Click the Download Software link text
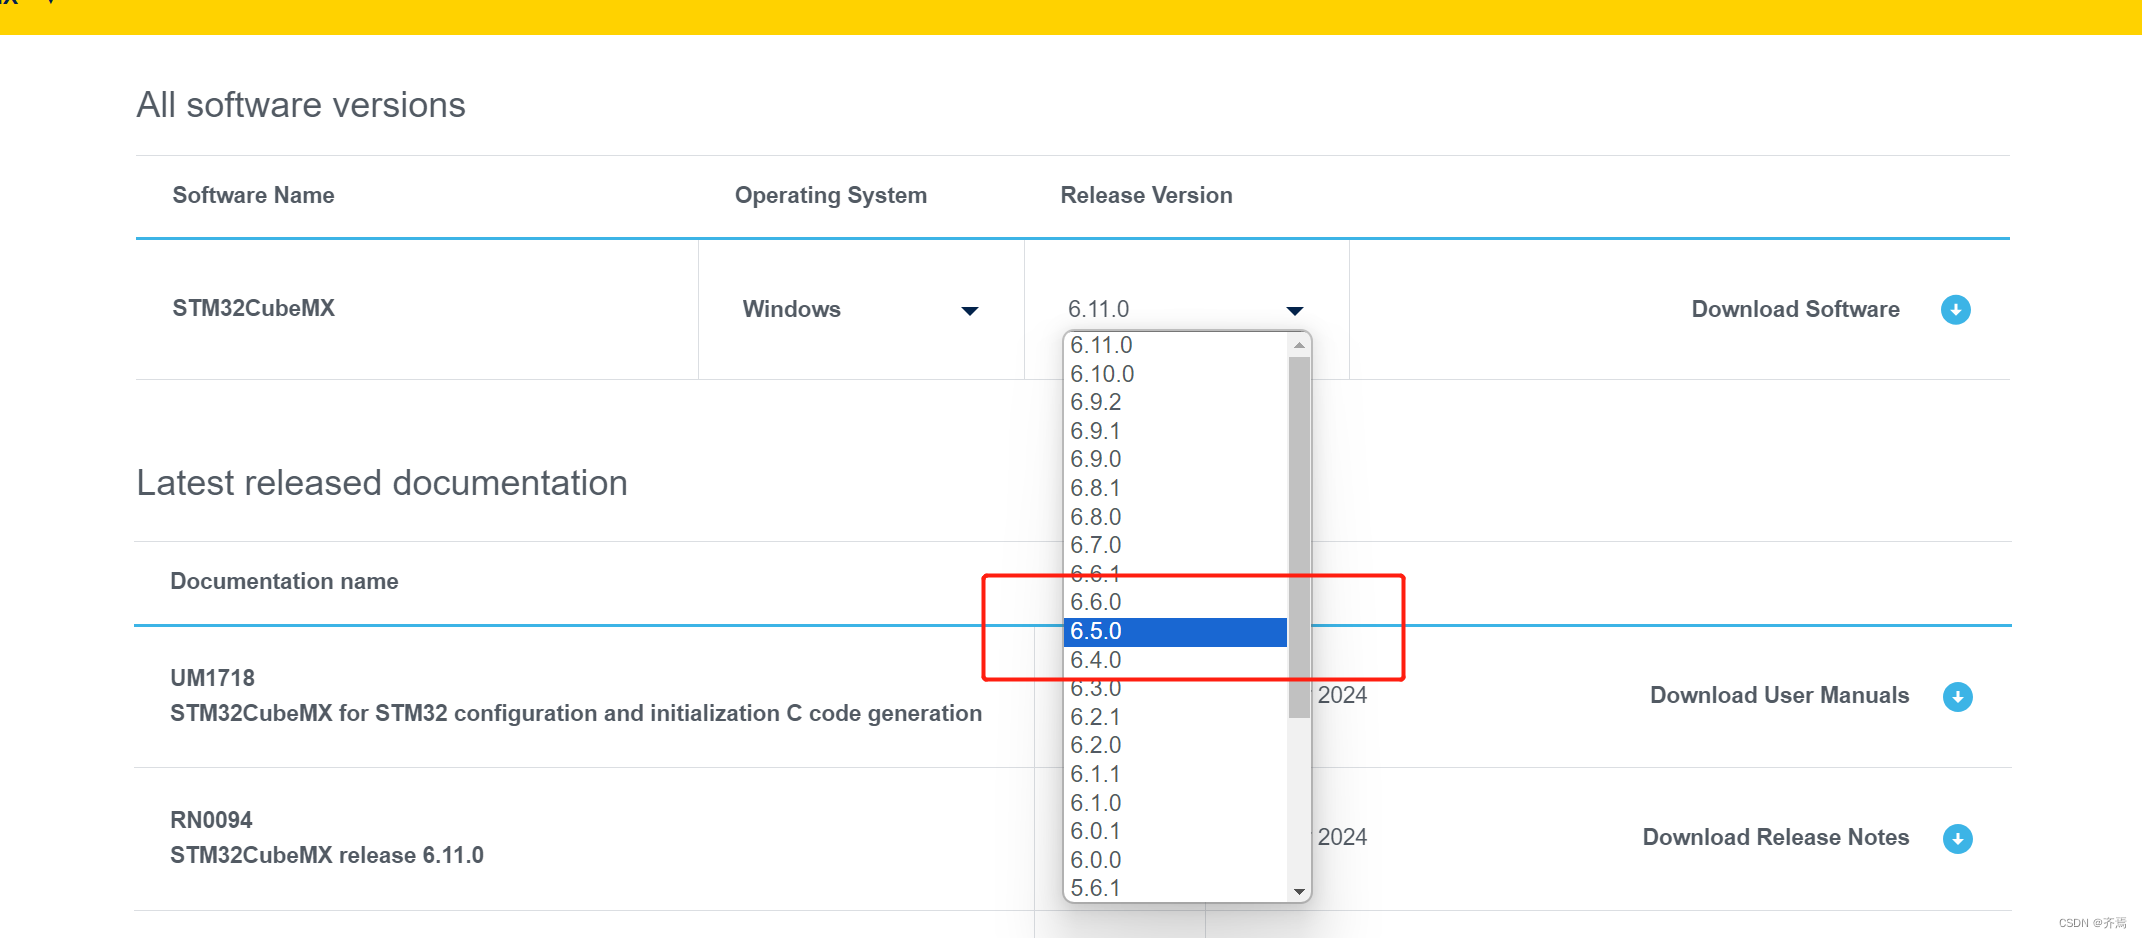The height and width of the screenshot is (938, 2142). tap(1795, 310)
